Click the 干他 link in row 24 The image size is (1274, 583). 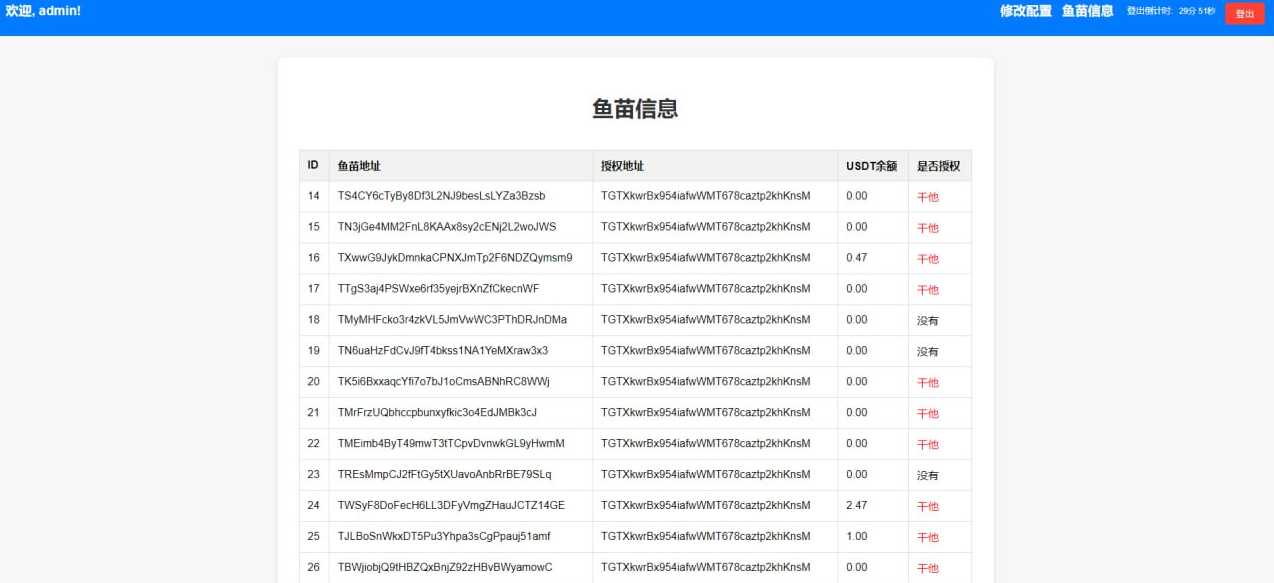928,507
